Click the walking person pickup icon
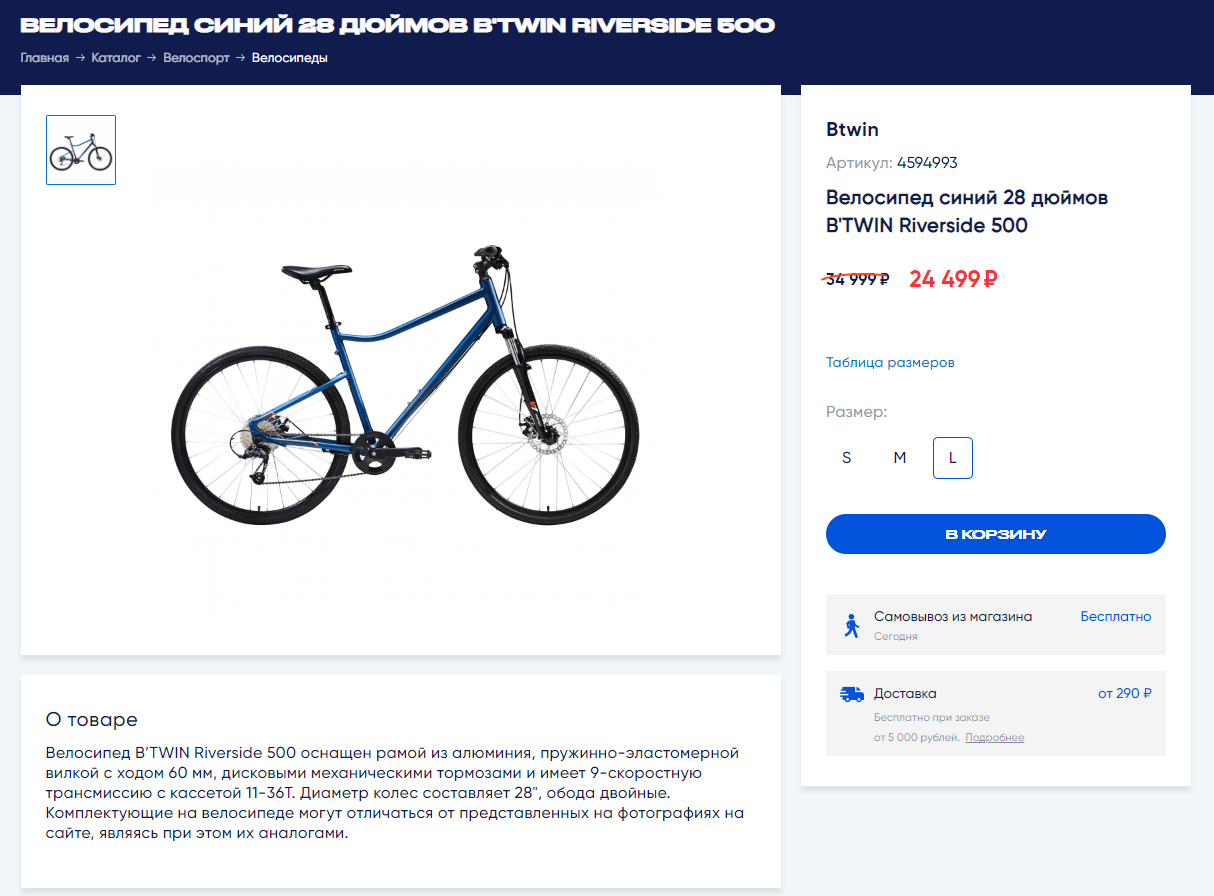1214x896 pixels. (x=851, y=626)
